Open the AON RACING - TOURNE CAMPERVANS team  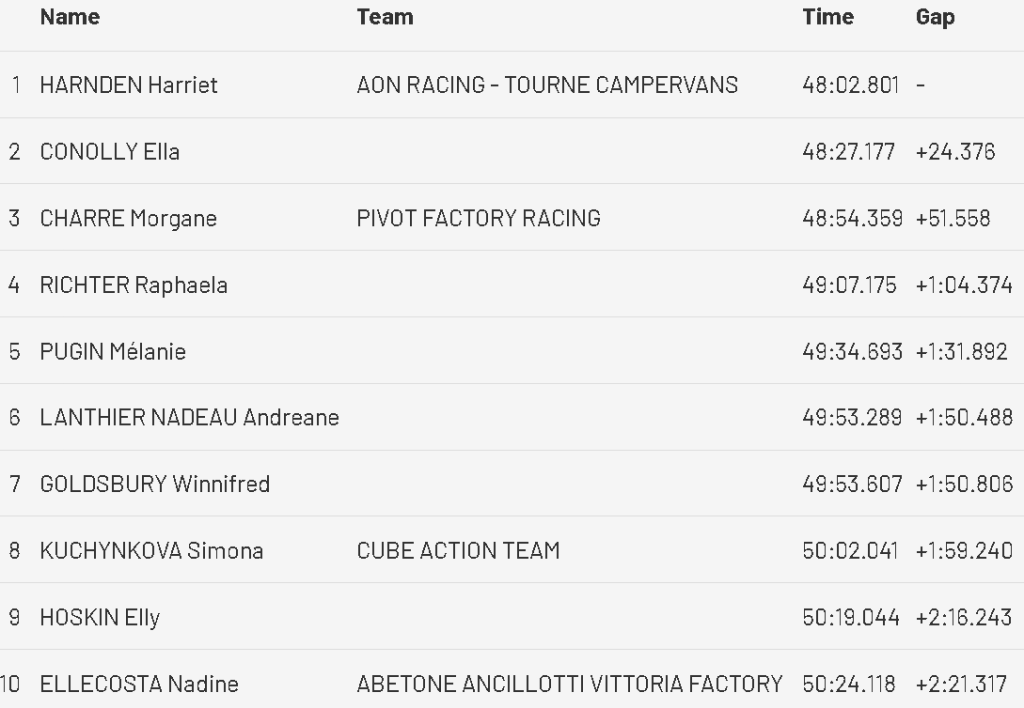[x=547, y=85]
